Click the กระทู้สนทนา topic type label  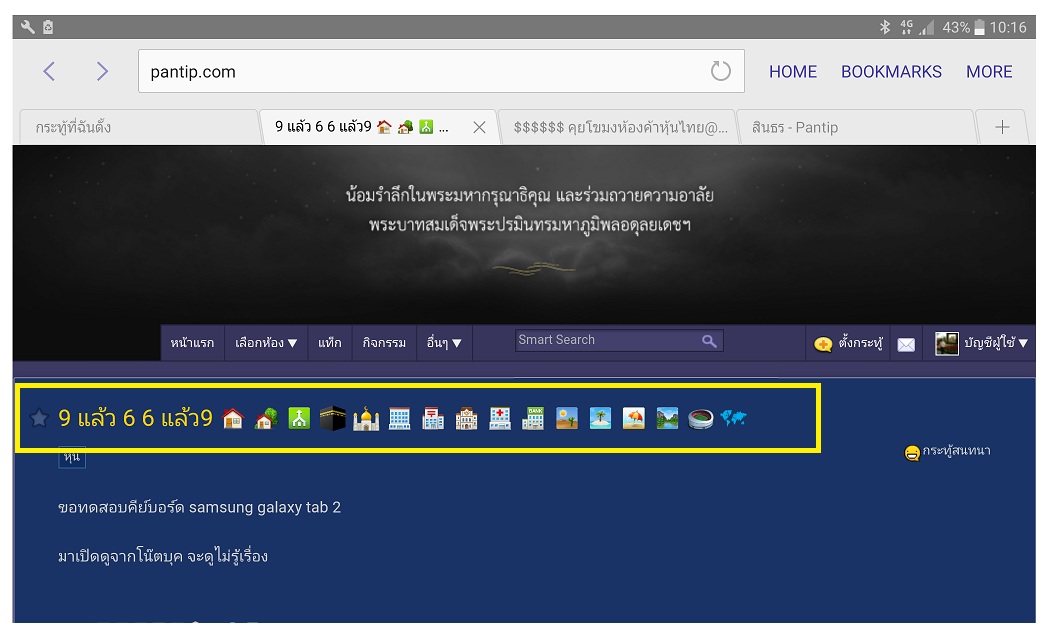pyautogui.click(x=947, y=451)
